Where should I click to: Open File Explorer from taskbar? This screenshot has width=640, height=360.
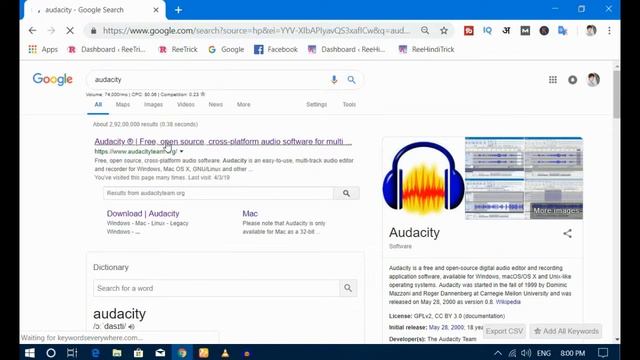[x=117, y=353]
